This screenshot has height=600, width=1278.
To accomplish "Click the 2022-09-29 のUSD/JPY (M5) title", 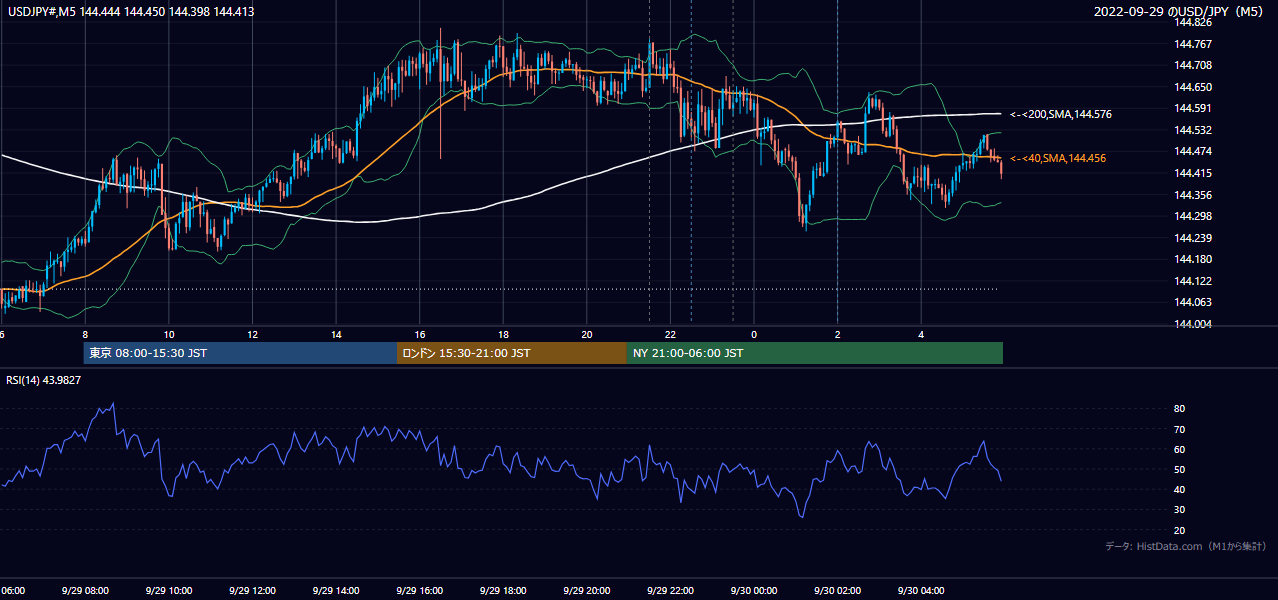I will (1181, 11).
